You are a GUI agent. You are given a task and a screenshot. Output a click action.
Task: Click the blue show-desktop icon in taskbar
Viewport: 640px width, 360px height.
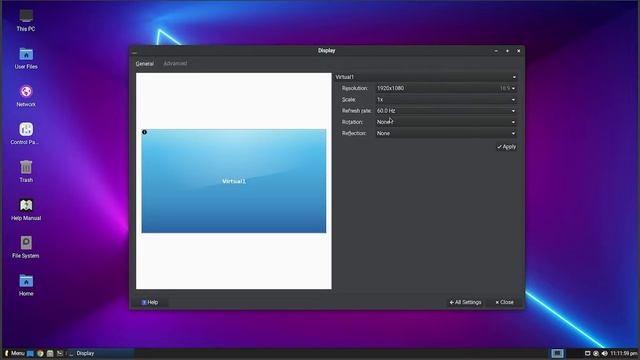(30, 353)
